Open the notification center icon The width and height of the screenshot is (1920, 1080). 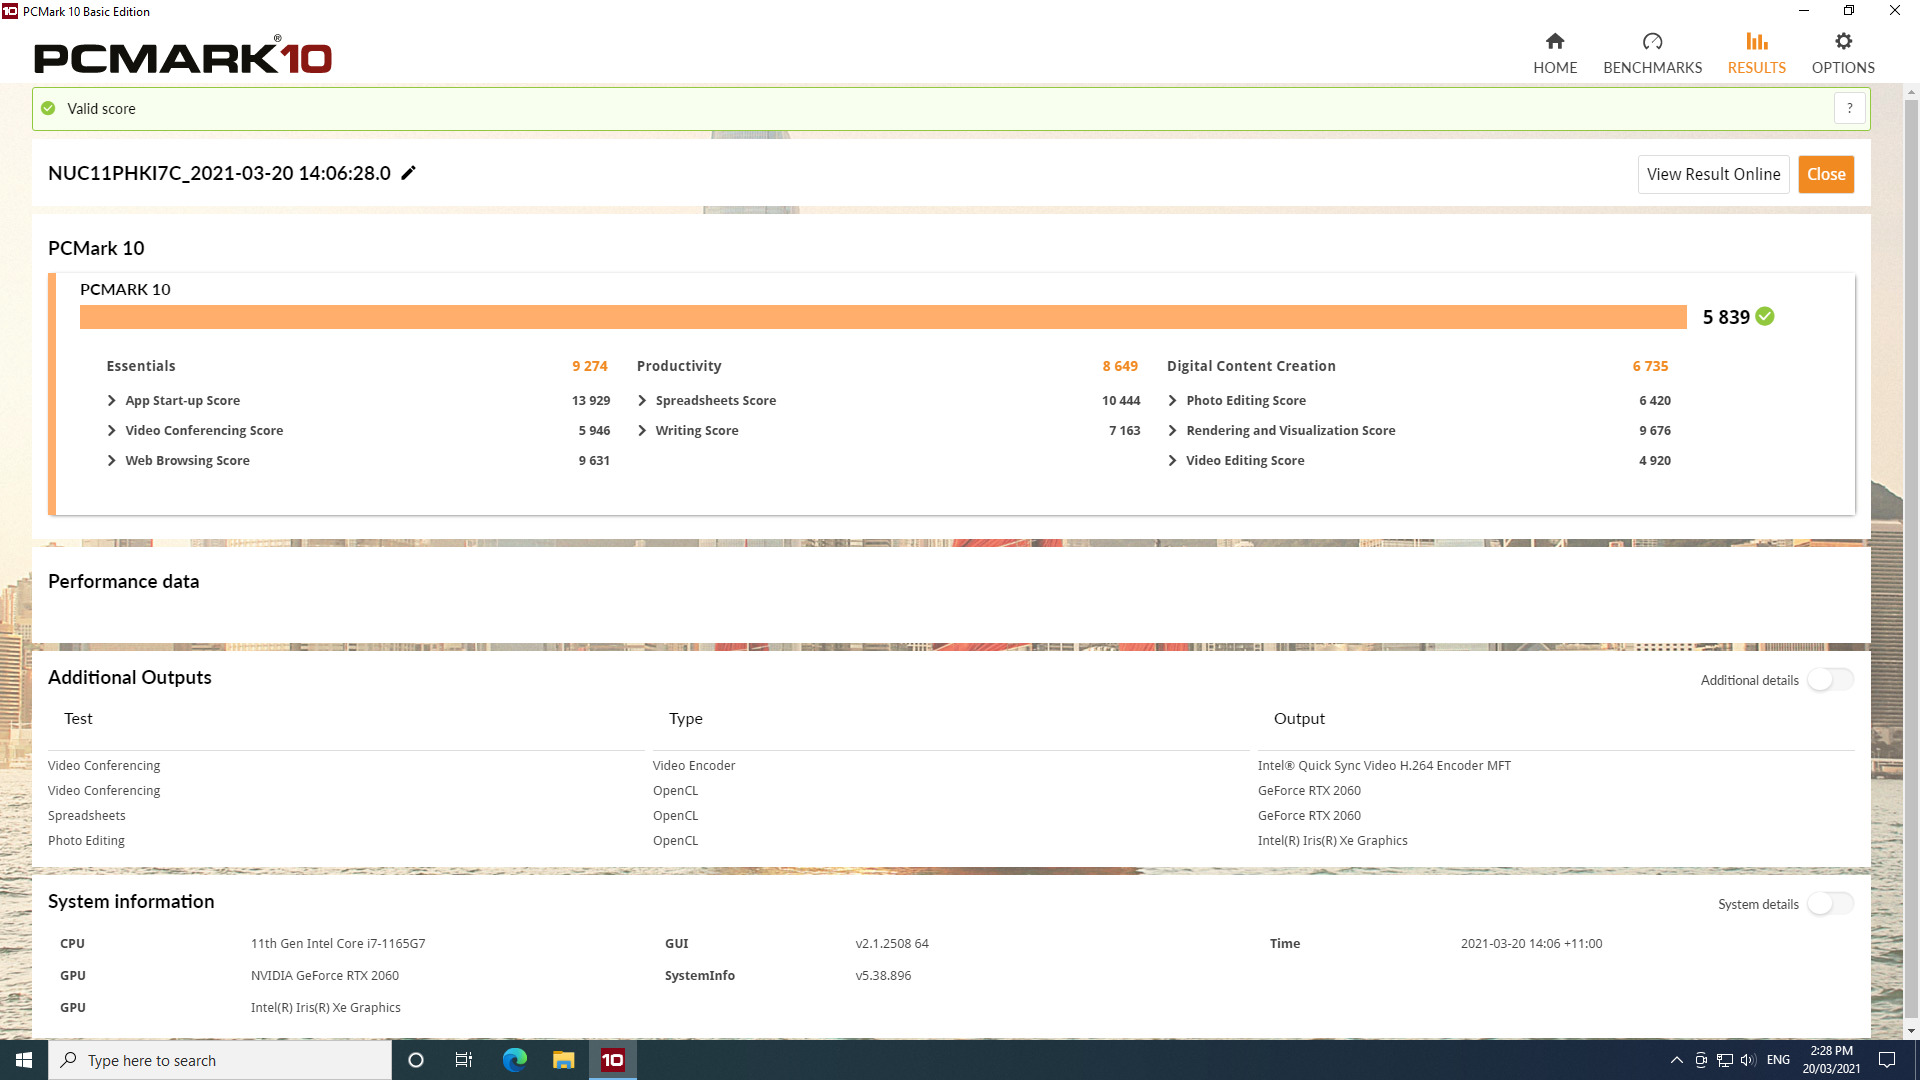pos(1887,1060)
